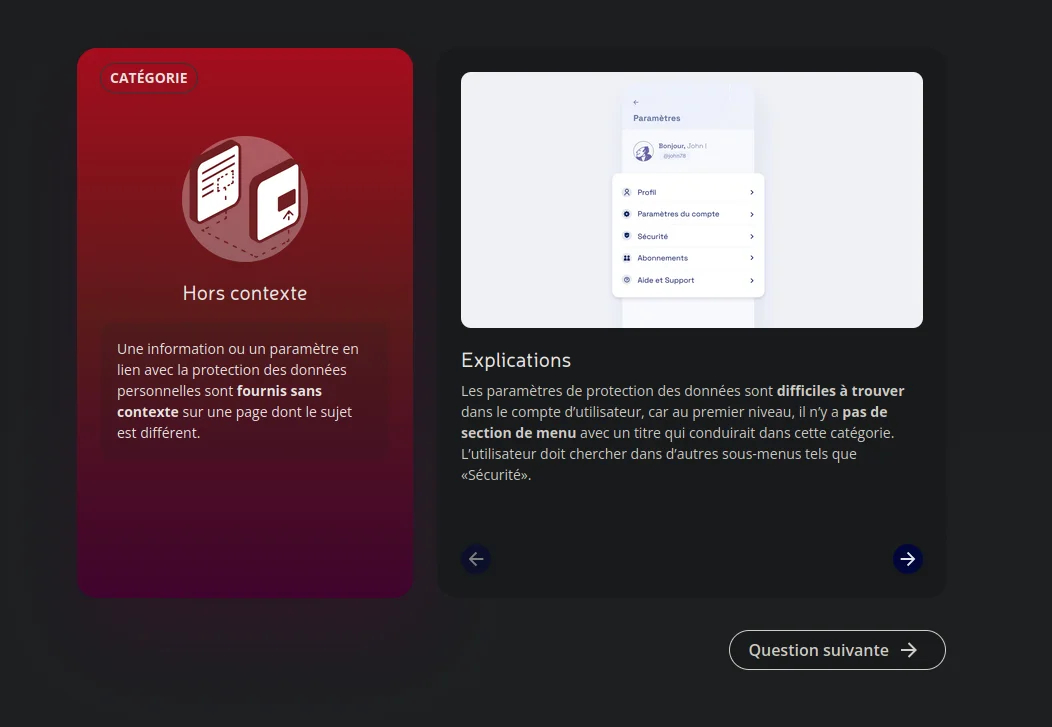Click the Abonnements grid icon
Image resolution: width=1052 pixels, height=727 pixels.
tap(627, 258)
